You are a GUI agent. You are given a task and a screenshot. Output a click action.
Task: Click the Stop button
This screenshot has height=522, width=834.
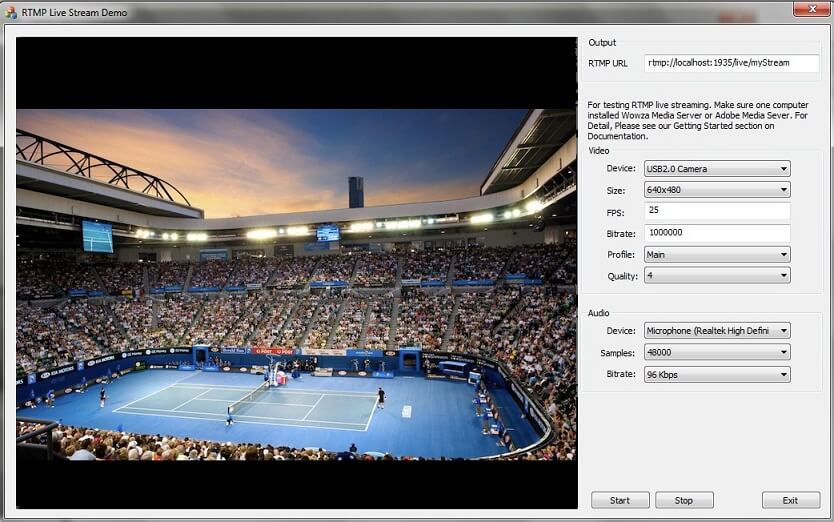point(684,500)
